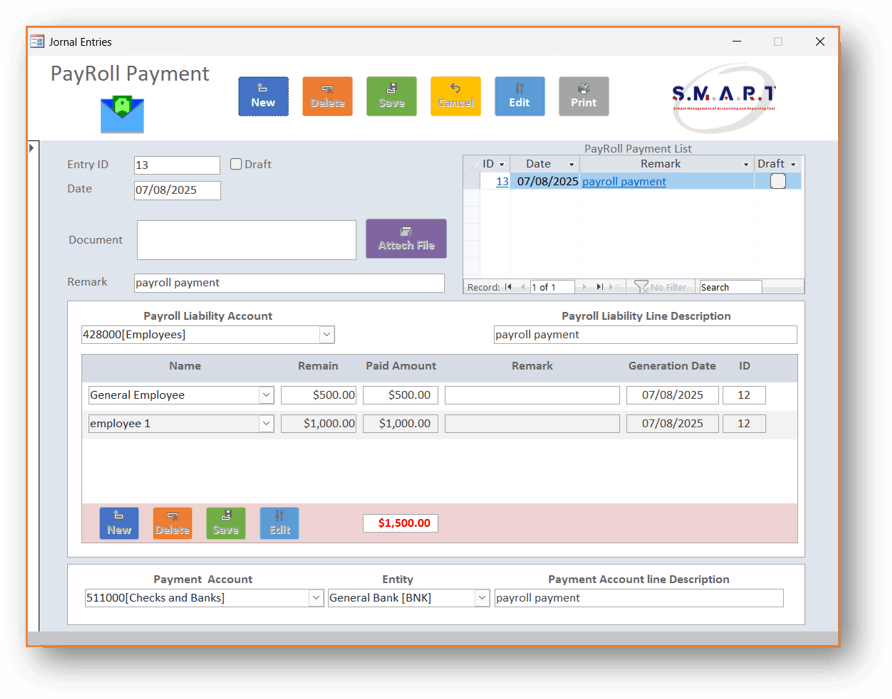Click New button in payroll lines footer
892x699 pixels.
(x=119, y=523)
